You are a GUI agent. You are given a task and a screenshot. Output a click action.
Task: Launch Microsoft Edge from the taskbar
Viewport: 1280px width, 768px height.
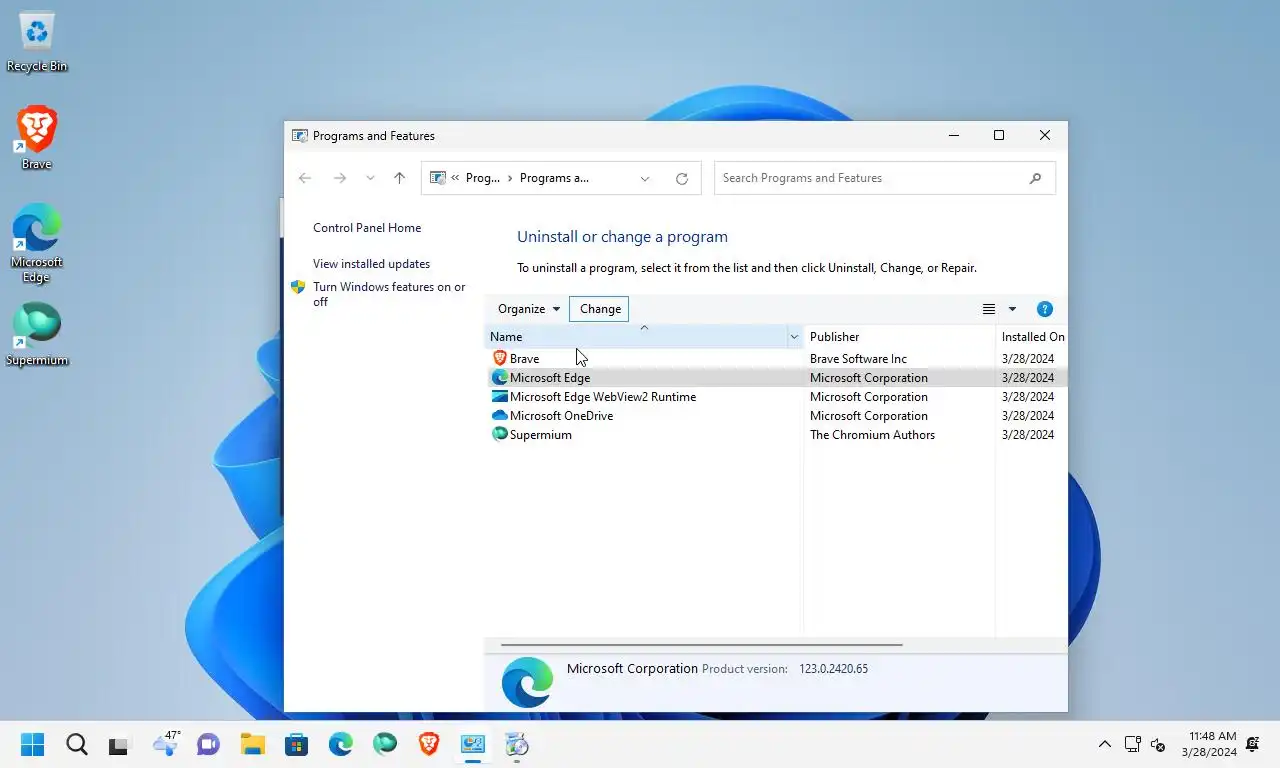pos(341,744)
